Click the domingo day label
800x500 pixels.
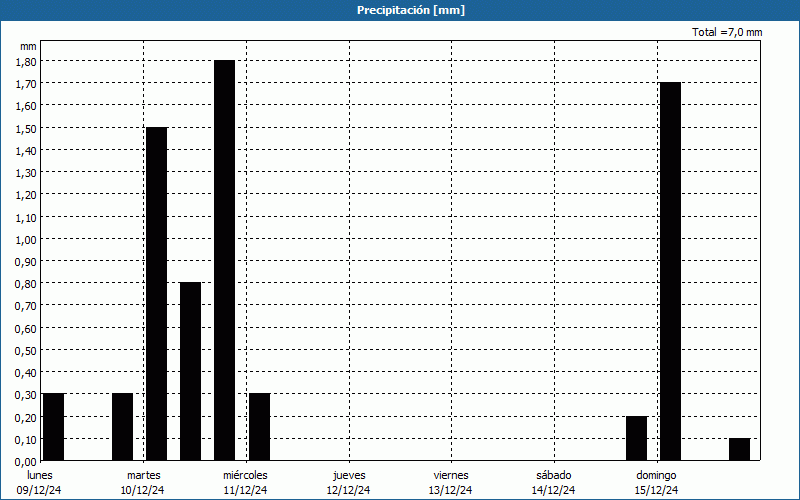coord(656,475)
